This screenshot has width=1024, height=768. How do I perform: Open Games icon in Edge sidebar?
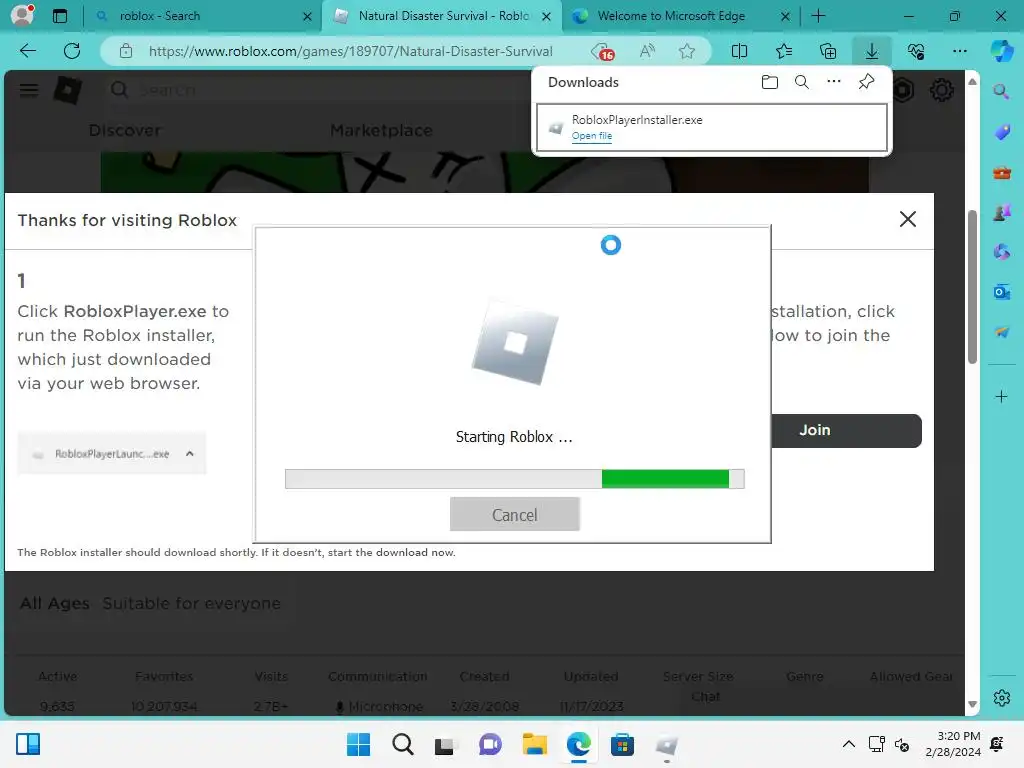coord(1002,213)
